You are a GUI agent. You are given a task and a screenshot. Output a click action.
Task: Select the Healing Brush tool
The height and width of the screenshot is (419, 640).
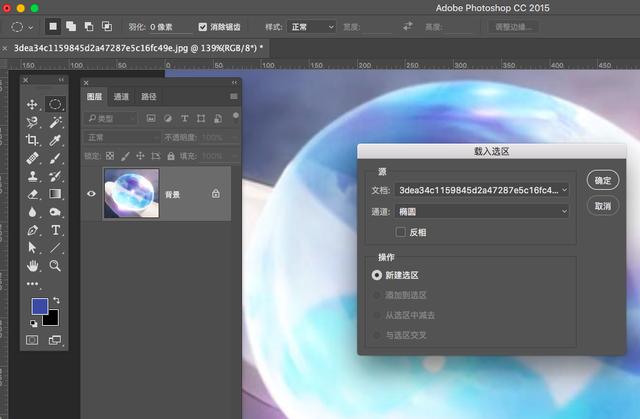tap(32, 158)
